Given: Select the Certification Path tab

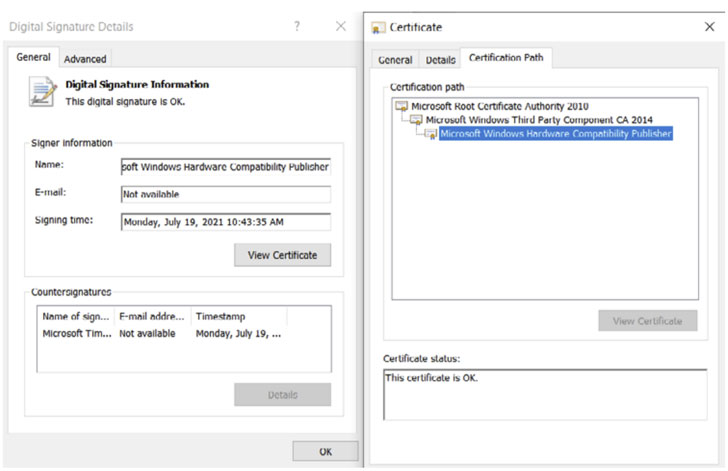Looking at the screenshot, I should tap(505, 58).
